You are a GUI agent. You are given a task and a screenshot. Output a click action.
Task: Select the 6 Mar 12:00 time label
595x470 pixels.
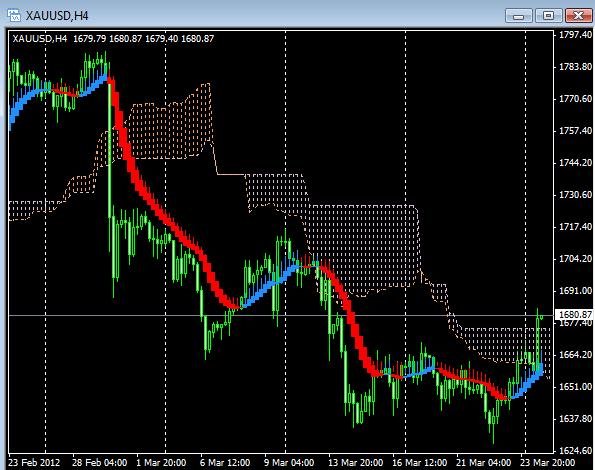point(225,463)
